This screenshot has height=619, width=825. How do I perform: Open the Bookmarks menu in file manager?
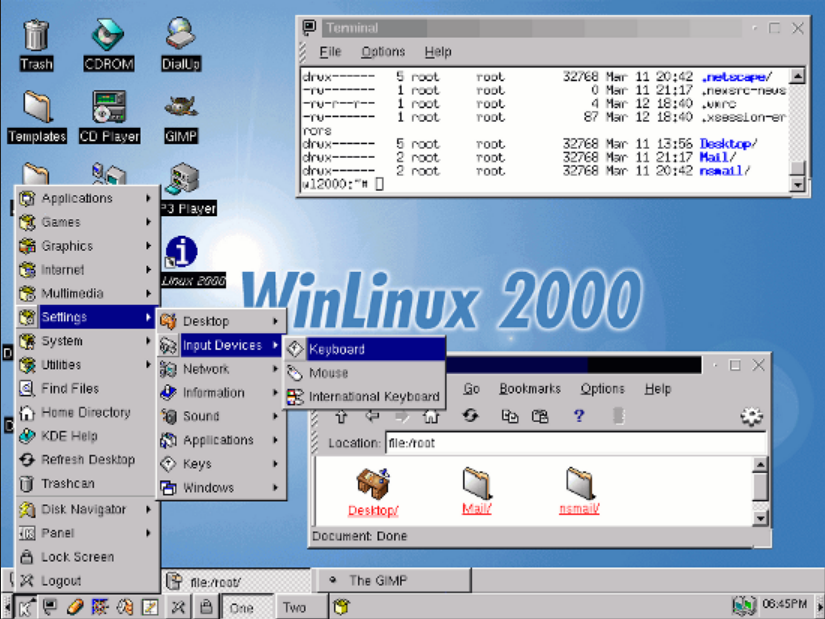pos(530,389)
